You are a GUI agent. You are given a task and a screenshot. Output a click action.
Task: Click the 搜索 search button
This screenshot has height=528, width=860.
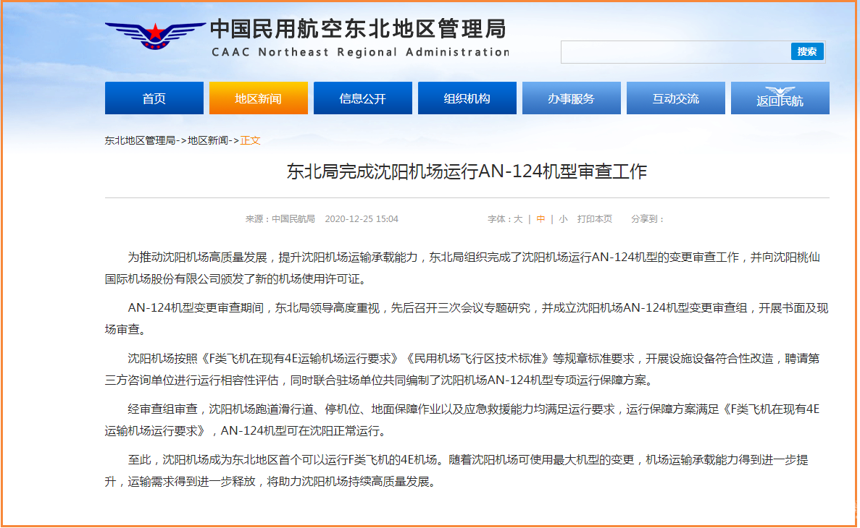tap(807, 52)
